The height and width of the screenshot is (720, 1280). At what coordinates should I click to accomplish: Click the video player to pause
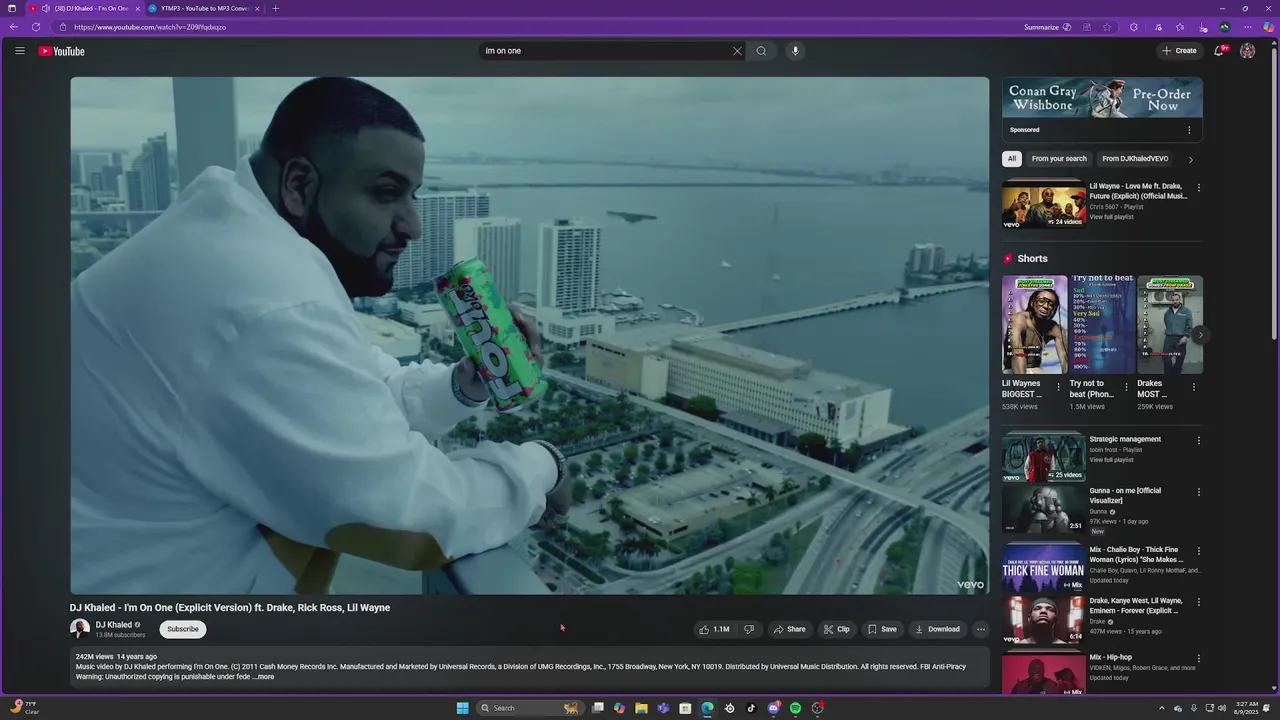coord(529,336)
